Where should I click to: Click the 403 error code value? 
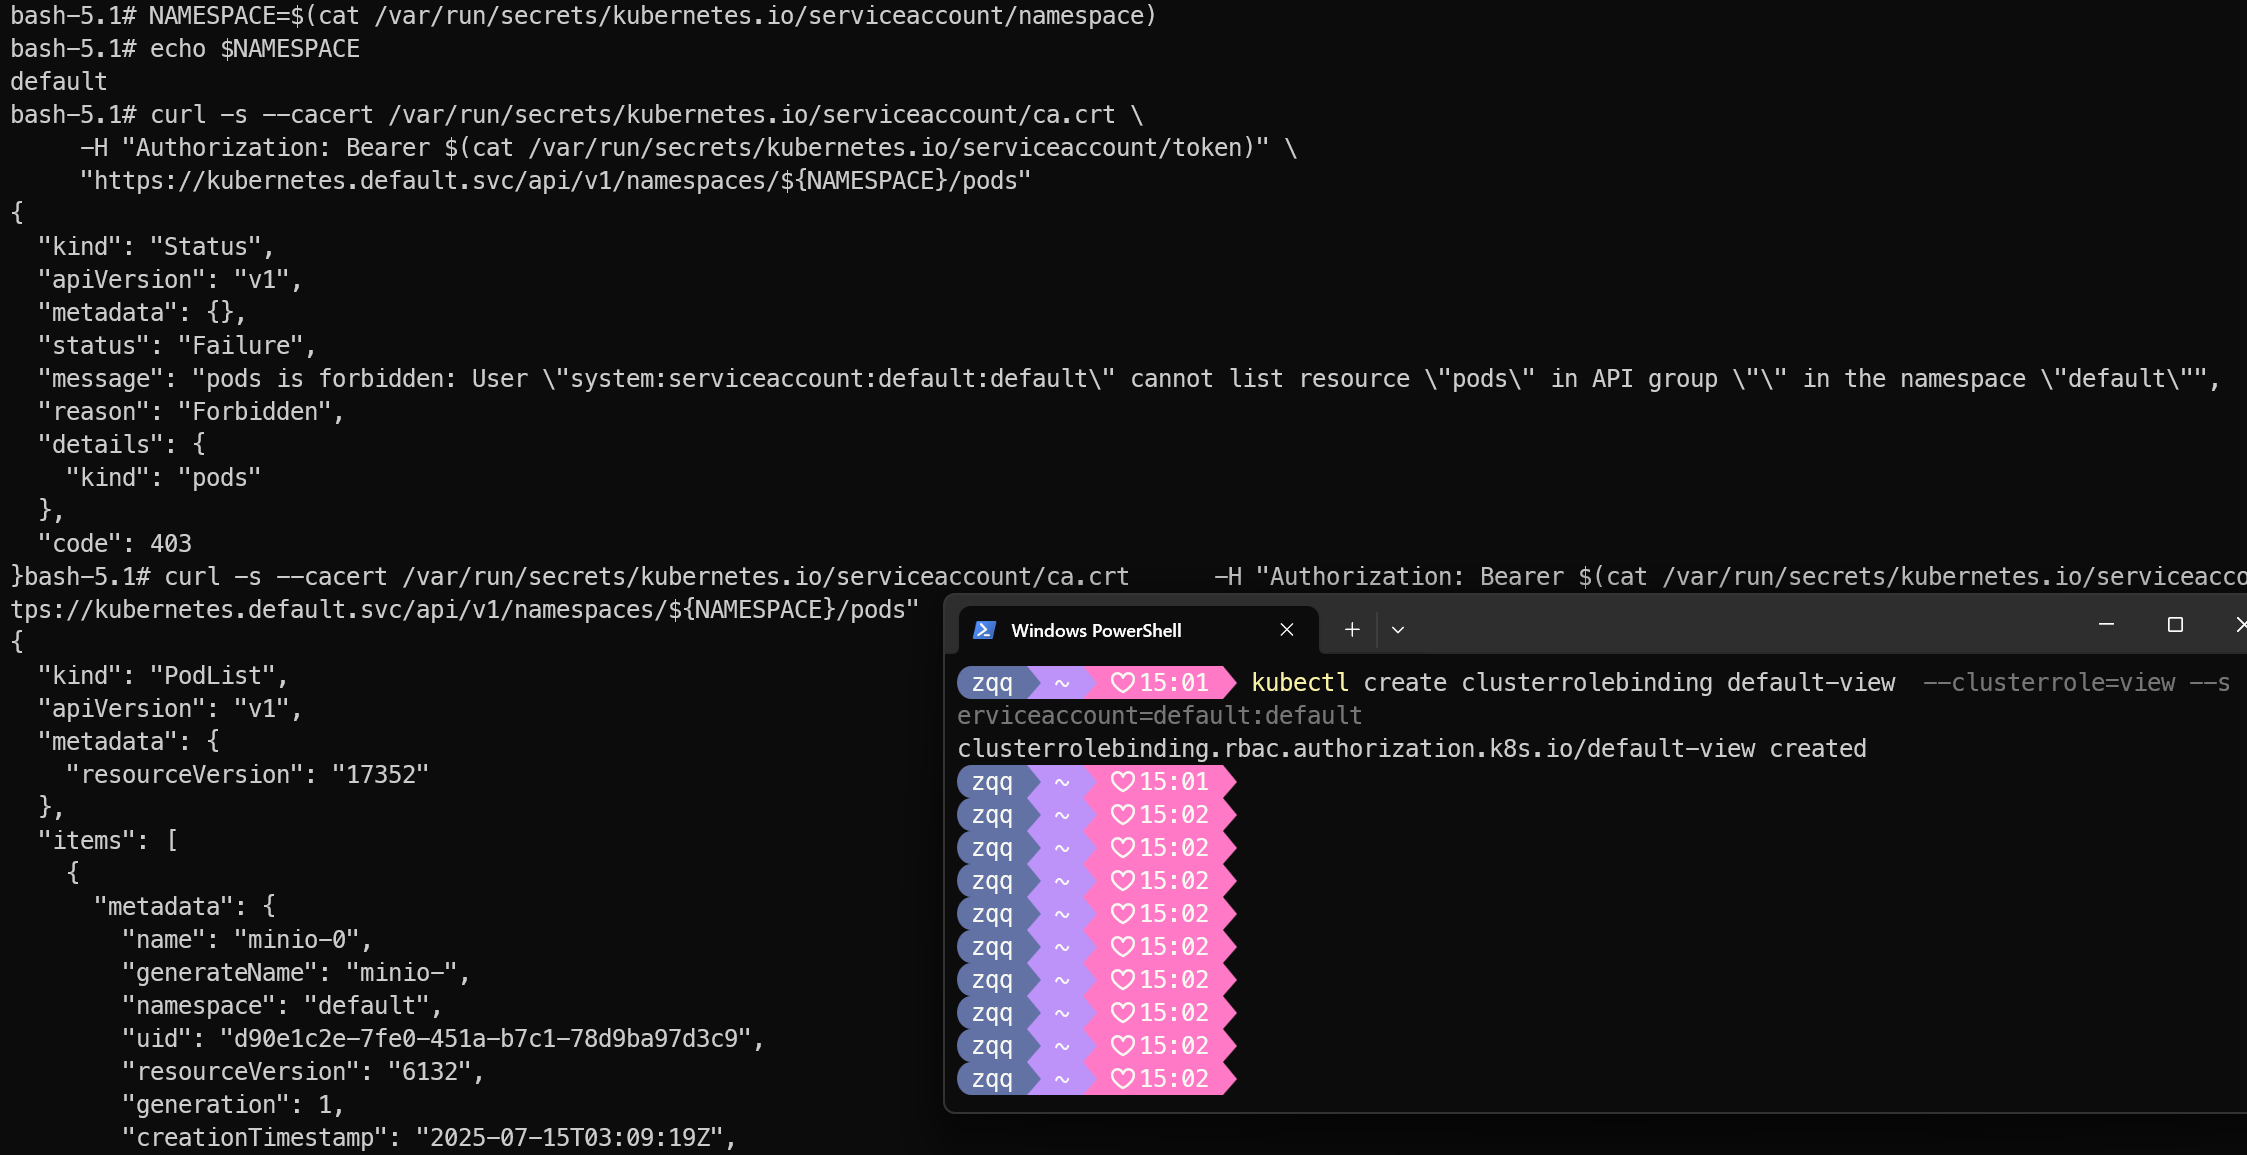click(x=171, y=544)
